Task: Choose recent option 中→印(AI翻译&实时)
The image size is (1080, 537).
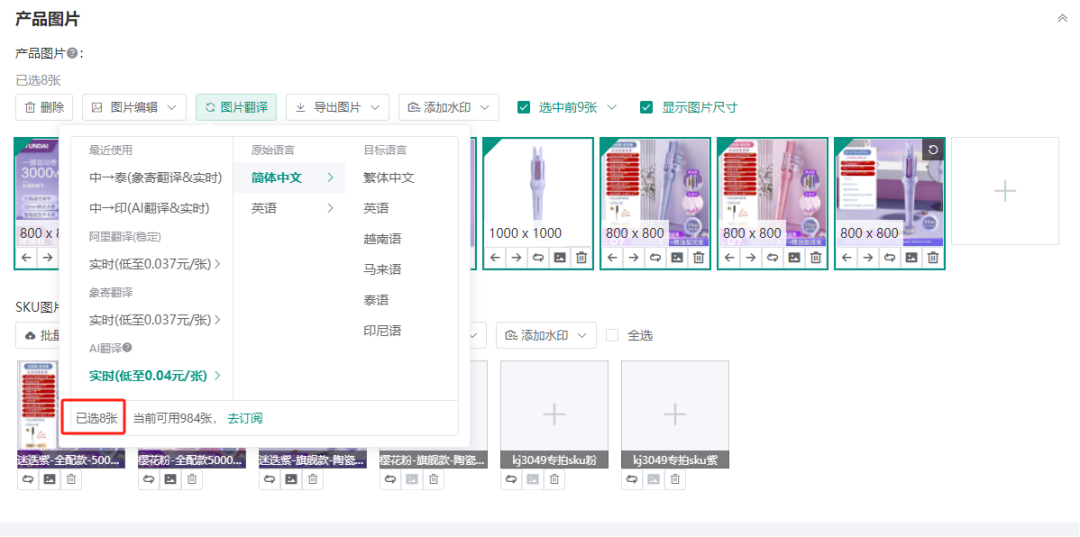Action: (149, 208)
